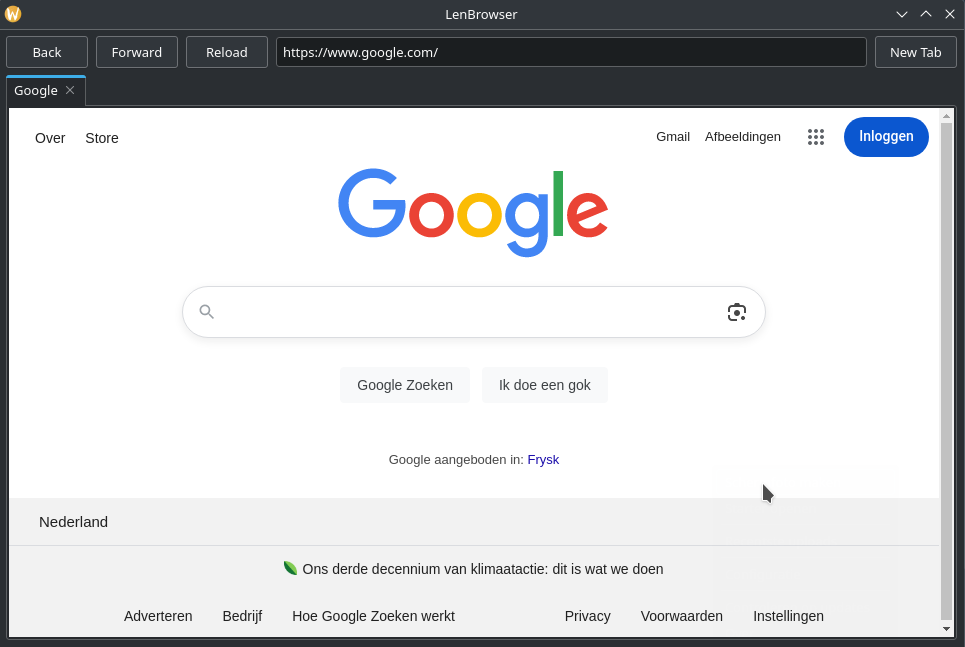Click inside the Google search field
The height and width of the screenshot is (647, 965).
click(473, 312)
